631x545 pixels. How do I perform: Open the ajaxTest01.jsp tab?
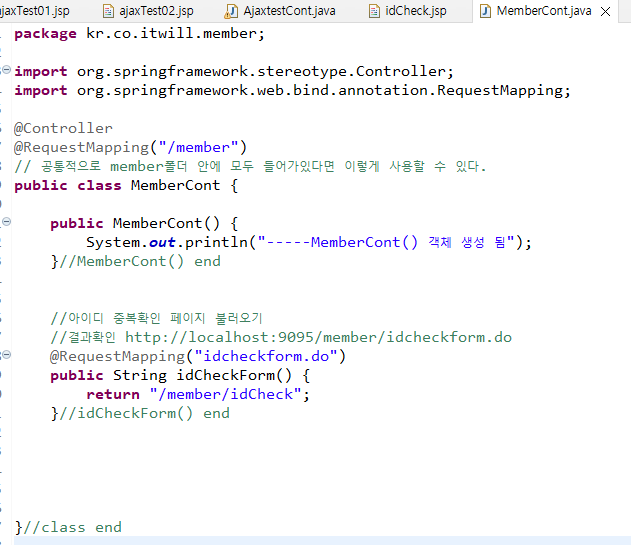35,11
